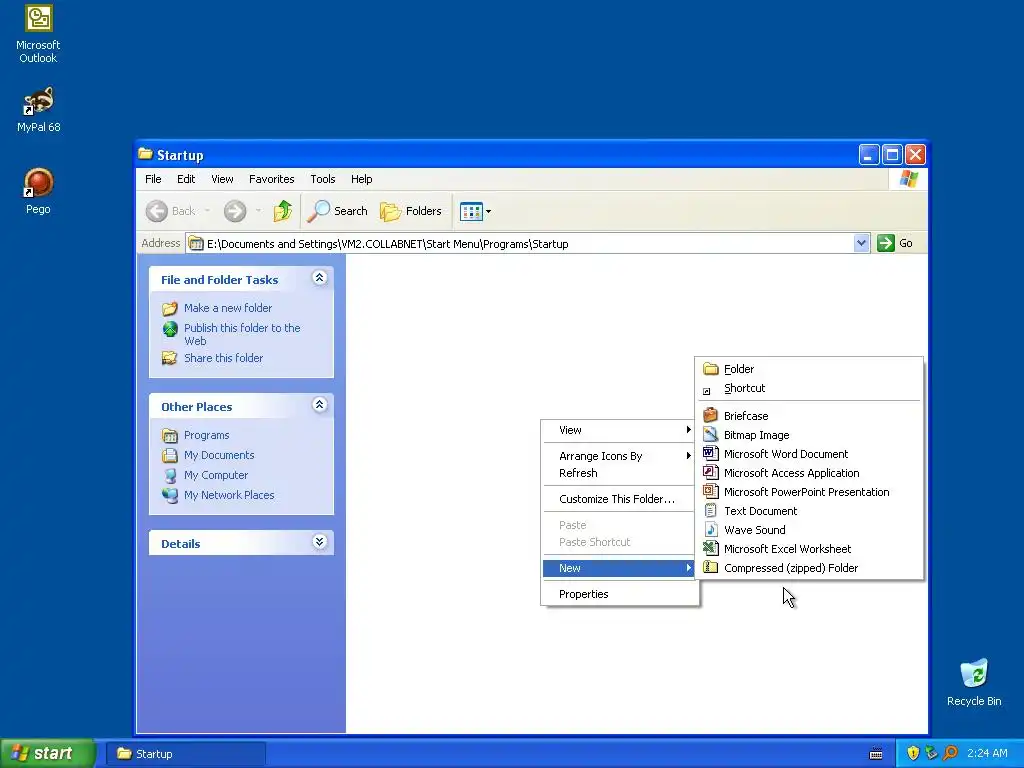Image resolution: width=1024 pixels, height=768 pixels.
Task: Collapse the Other Places panel
Action: tap(319, 405)
